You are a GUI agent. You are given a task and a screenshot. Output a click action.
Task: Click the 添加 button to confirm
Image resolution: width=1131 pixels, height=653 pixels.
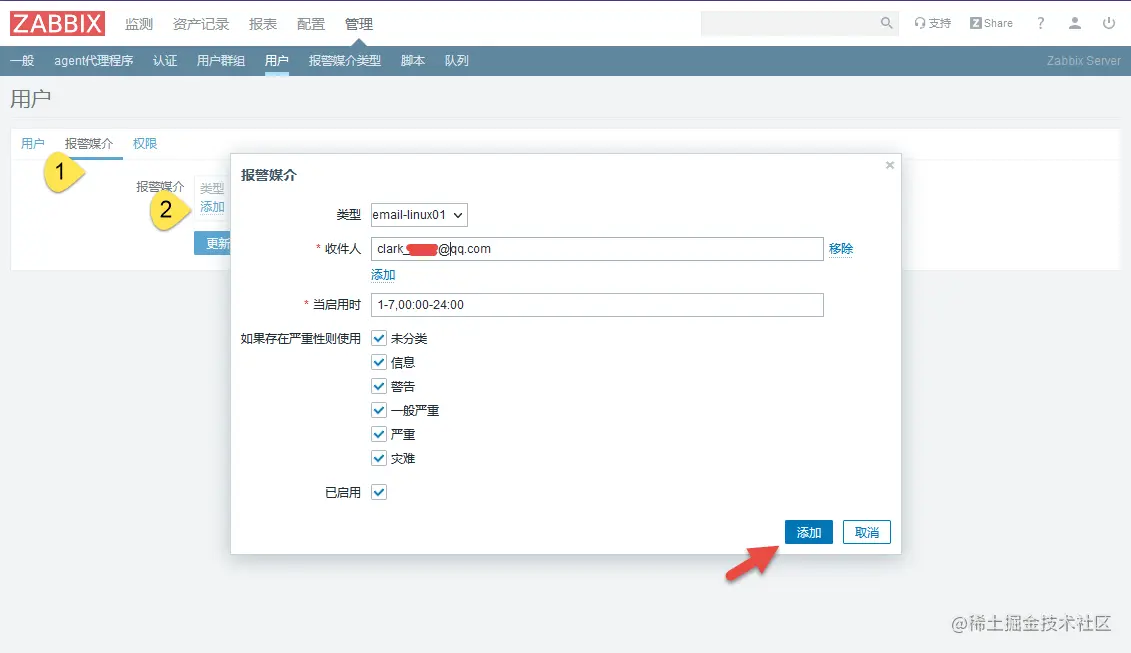pos(808,531)
